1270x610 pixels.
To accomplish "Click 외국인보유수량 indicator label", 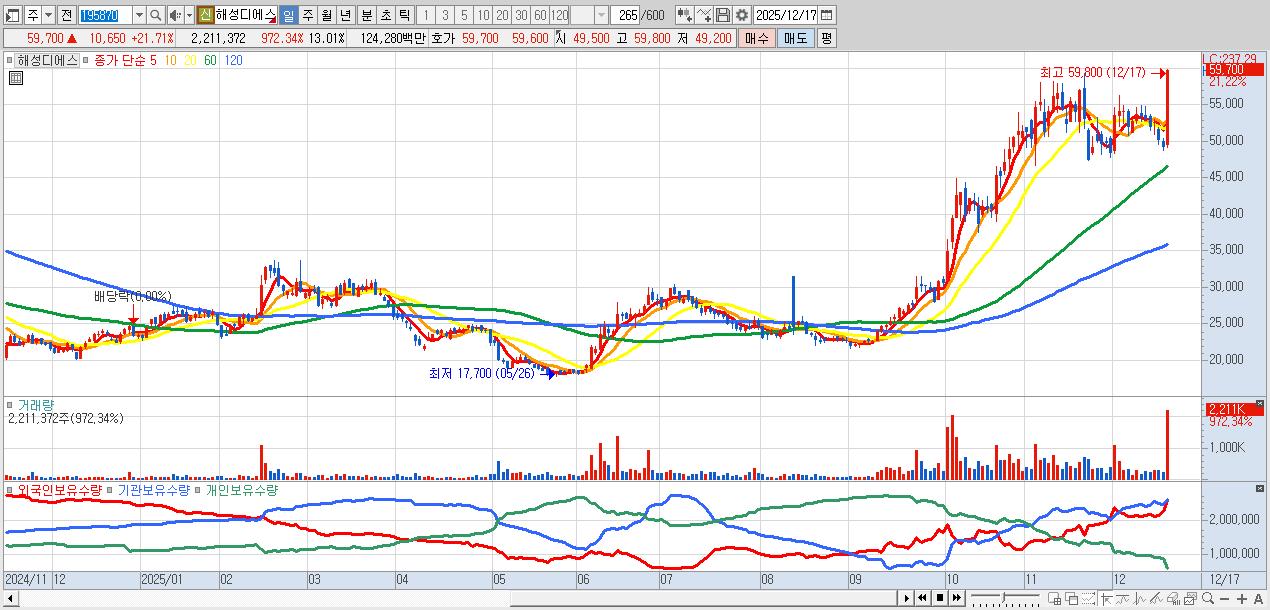I will point(59,491).
